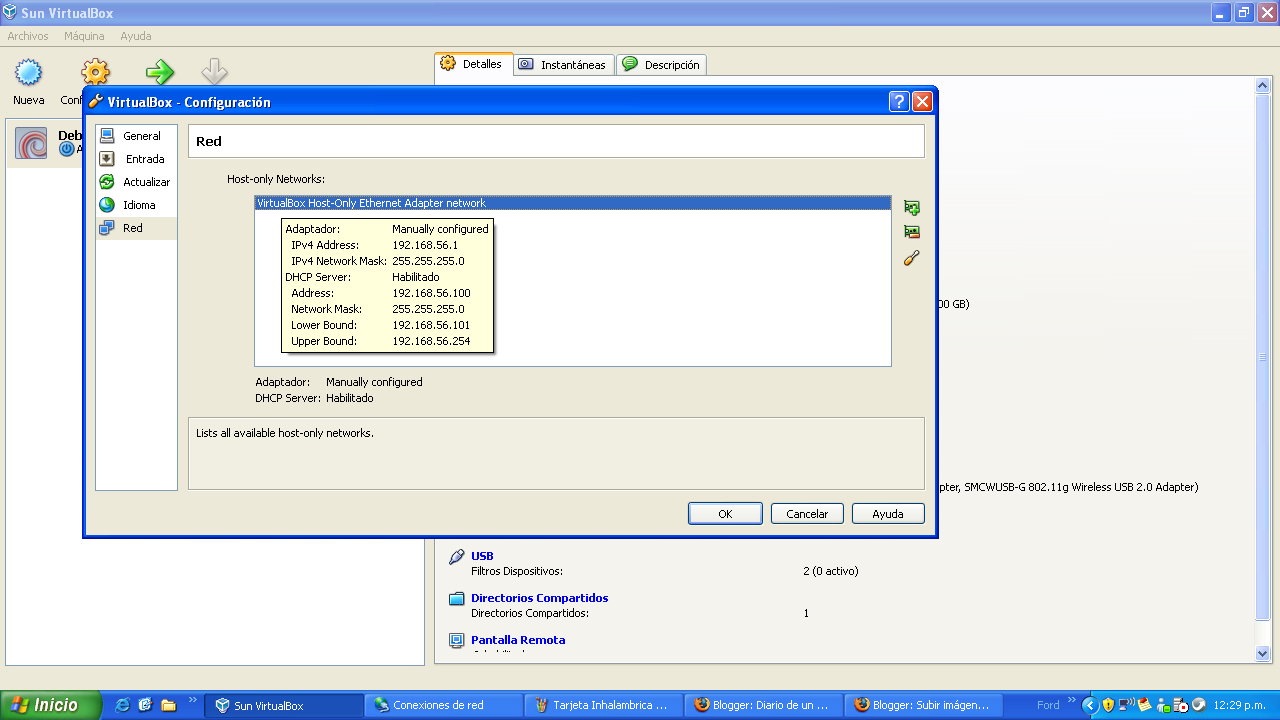1280x720 pixels.
Task: Open the Máquina menu
Action: tap(84, 36)
